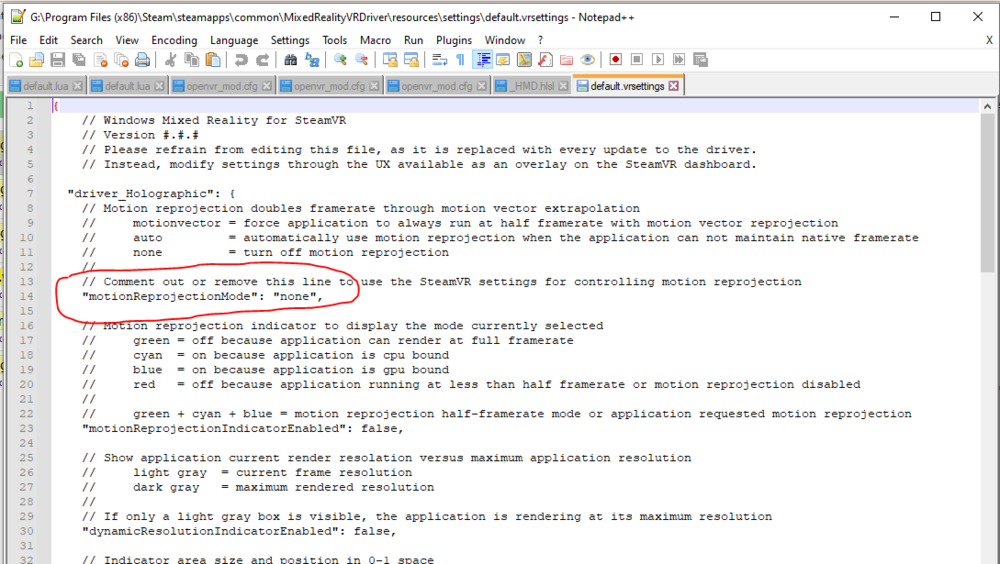Click line number 14 in the margin
This screenshot has width=1000, height=564.
point(26,297)
